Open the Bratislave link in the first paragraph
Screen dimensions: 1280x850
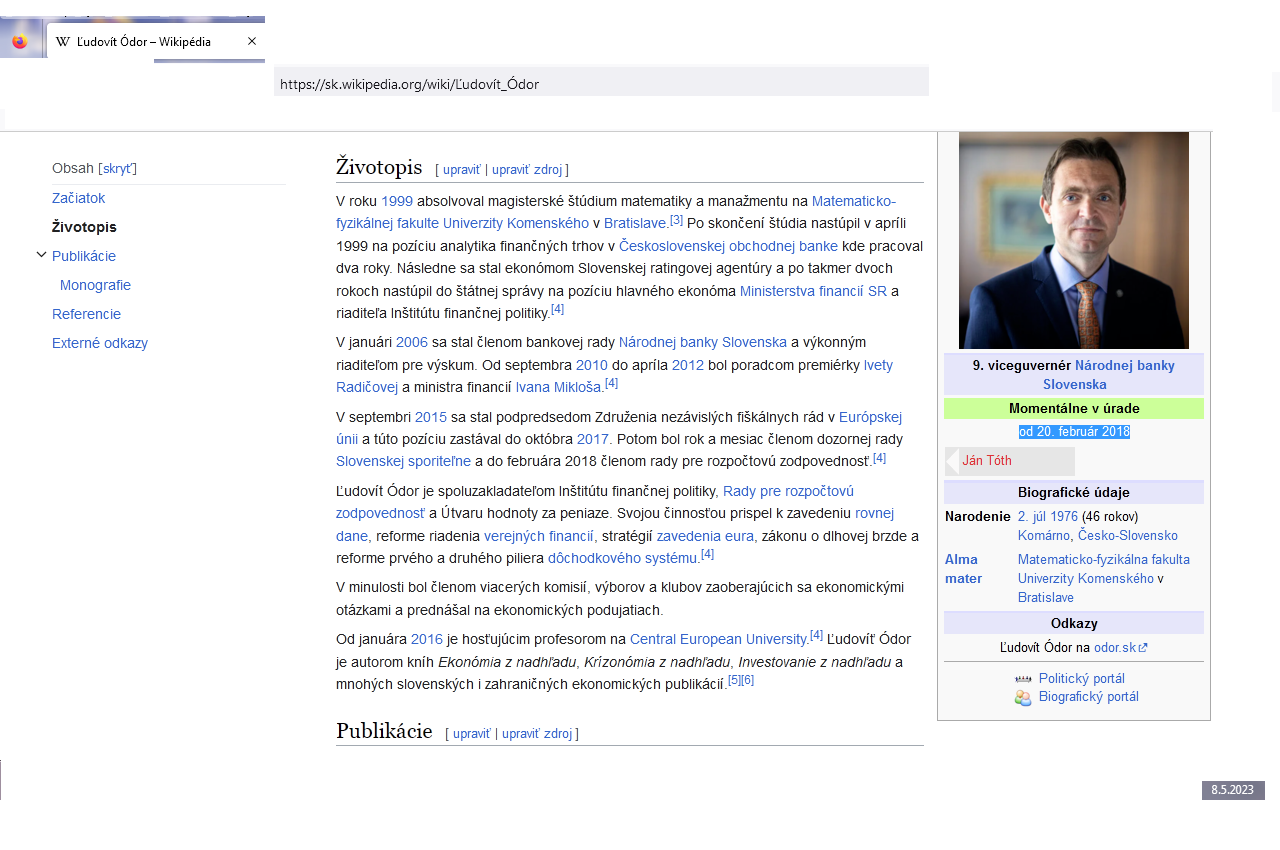click(635, 224)
